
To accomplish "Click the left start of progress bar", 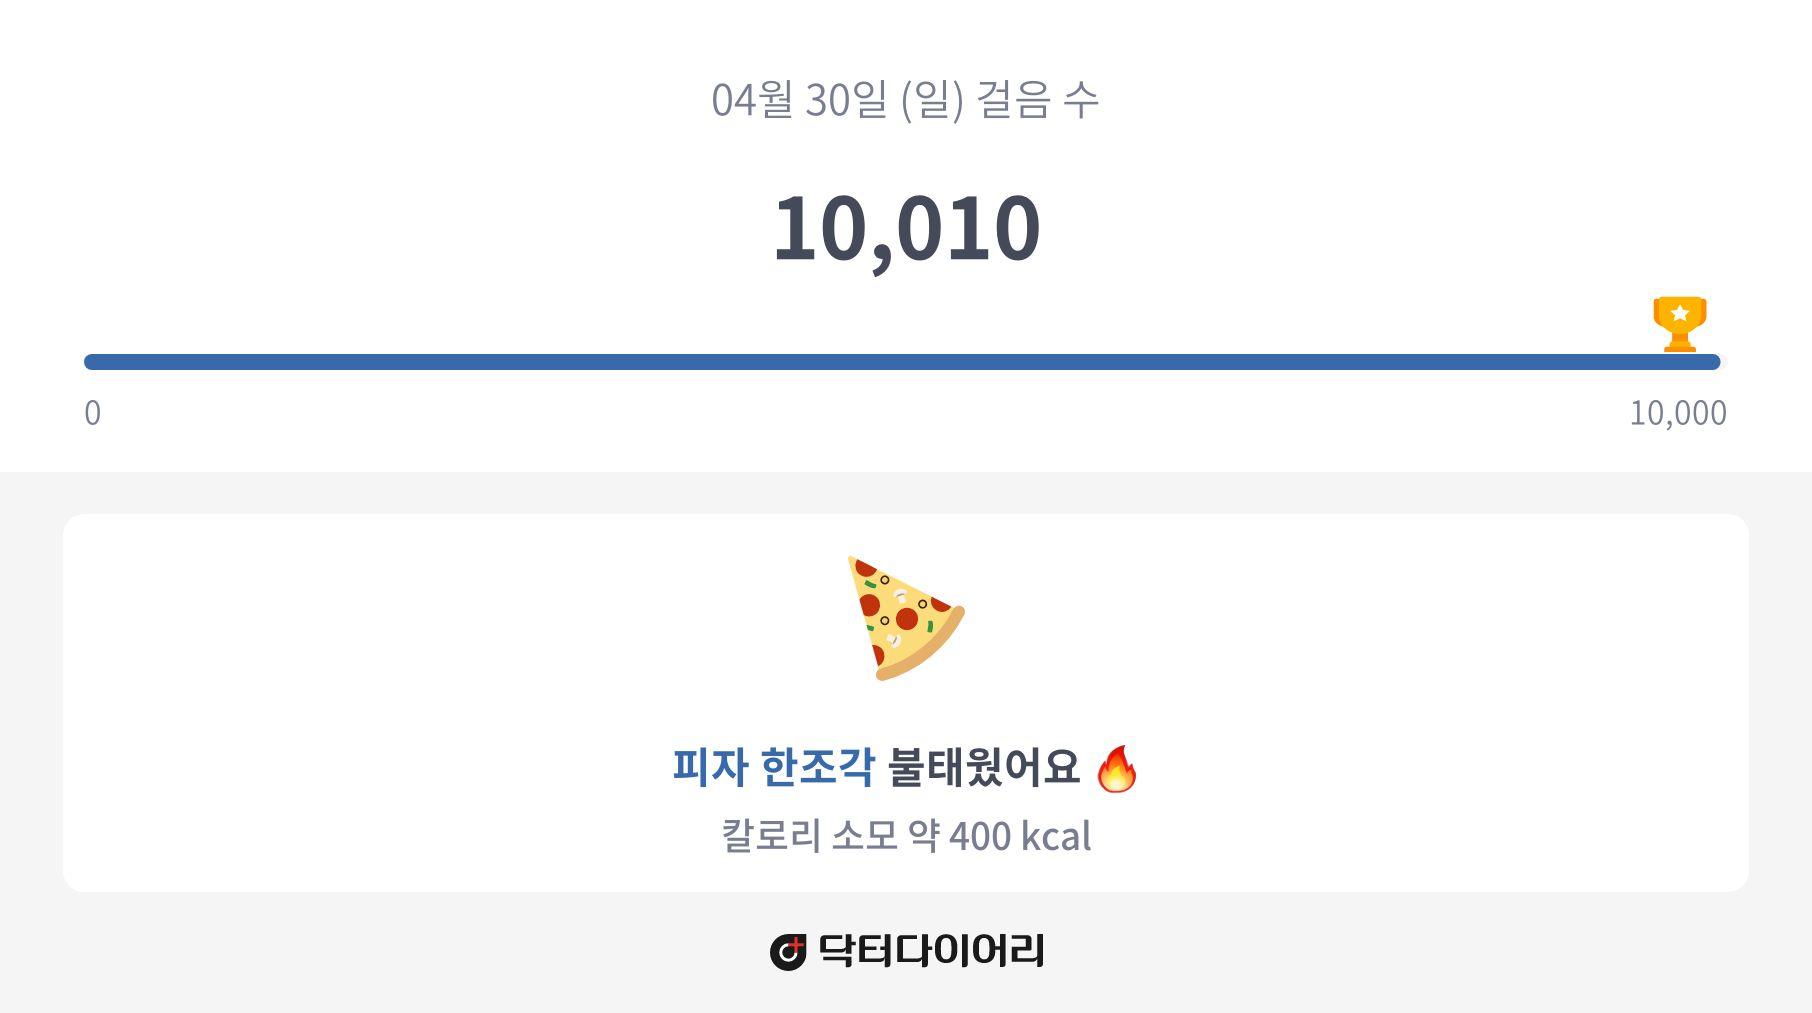I will pyautogui.click(x=94, y=362).
